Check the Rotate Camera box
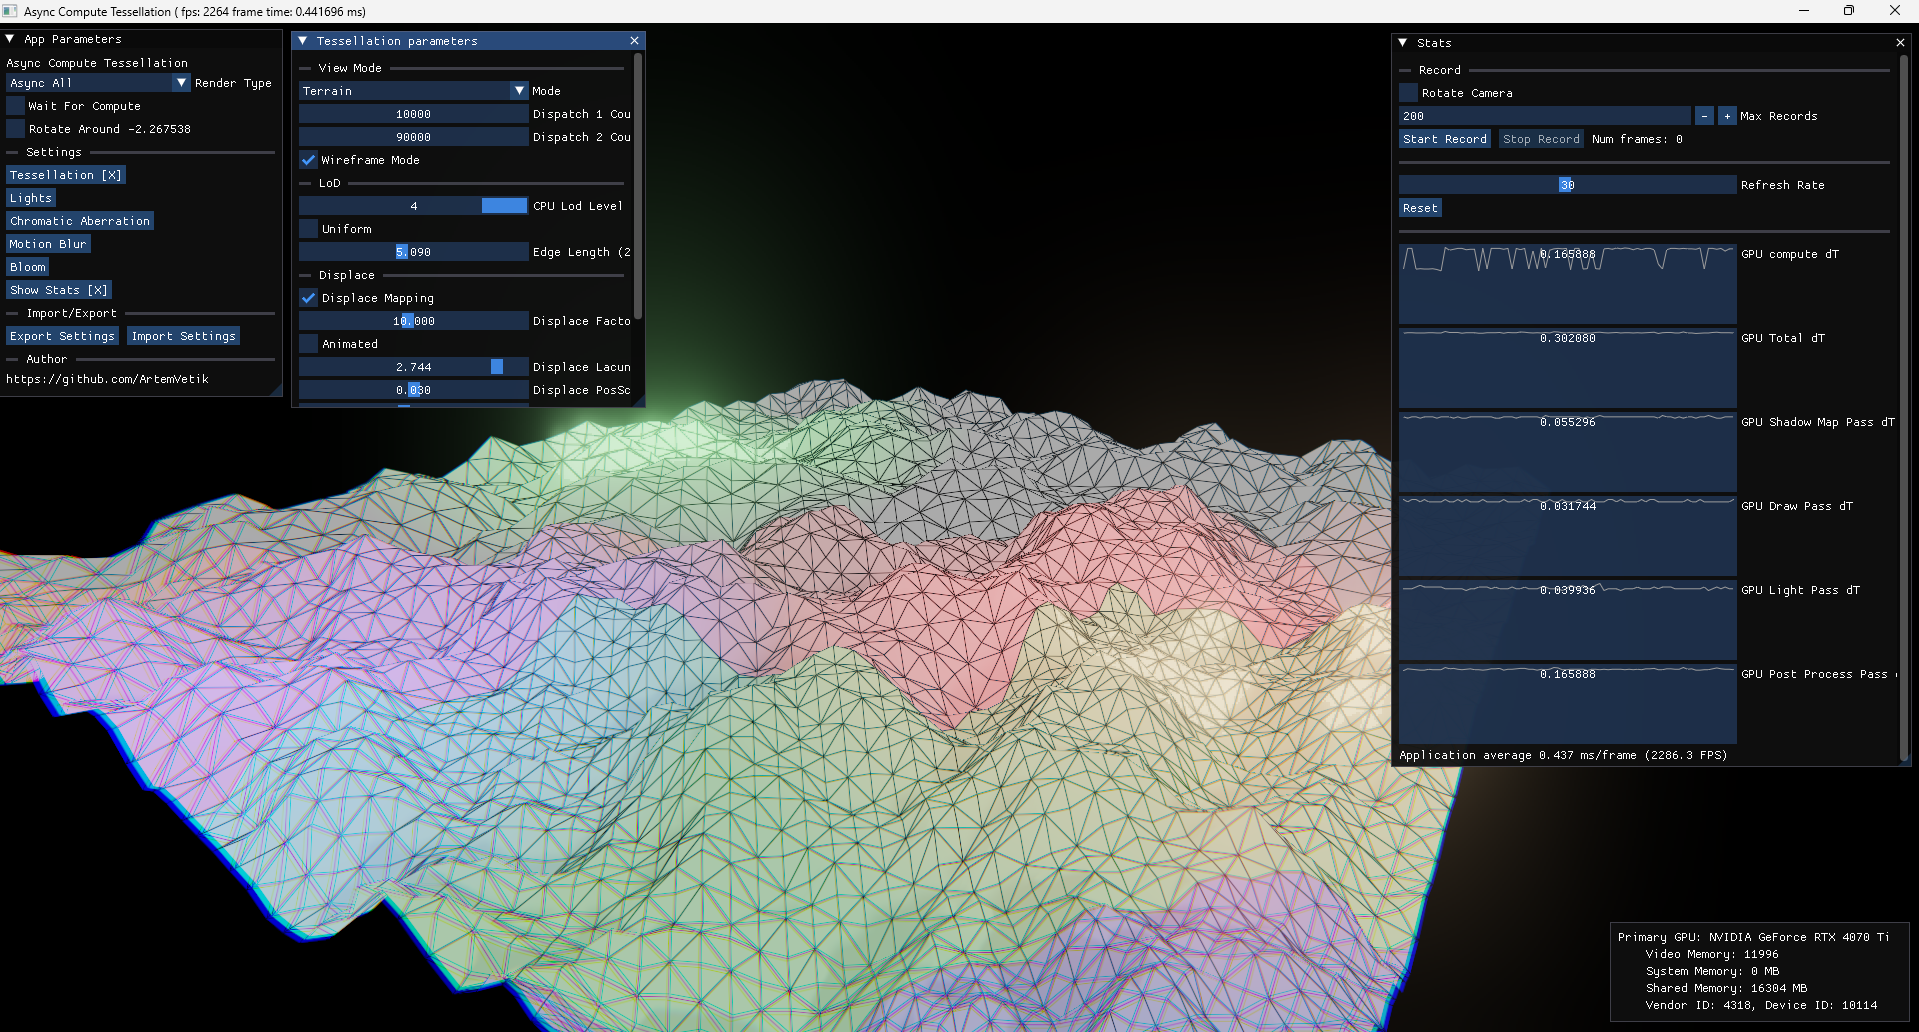1919x1032 pixels. pos(1408,93)
